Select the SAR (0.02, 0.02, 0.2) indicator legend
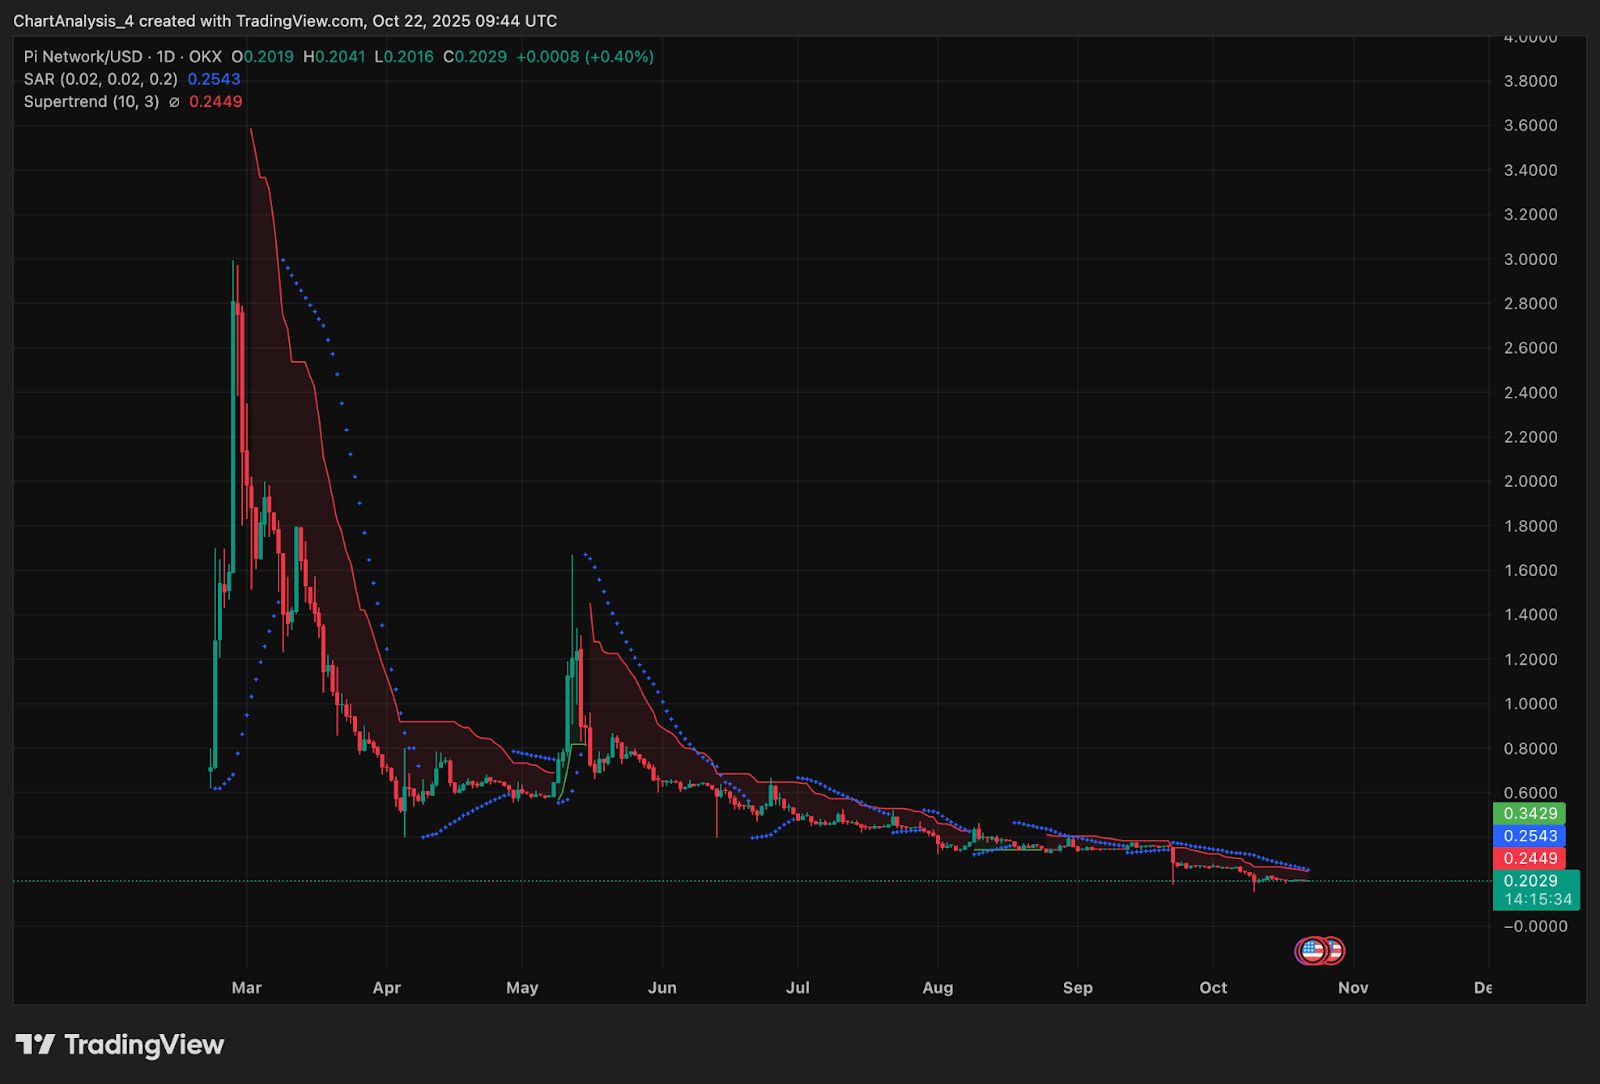This screenshot has height=1084, width=1600. click(101, 79)
